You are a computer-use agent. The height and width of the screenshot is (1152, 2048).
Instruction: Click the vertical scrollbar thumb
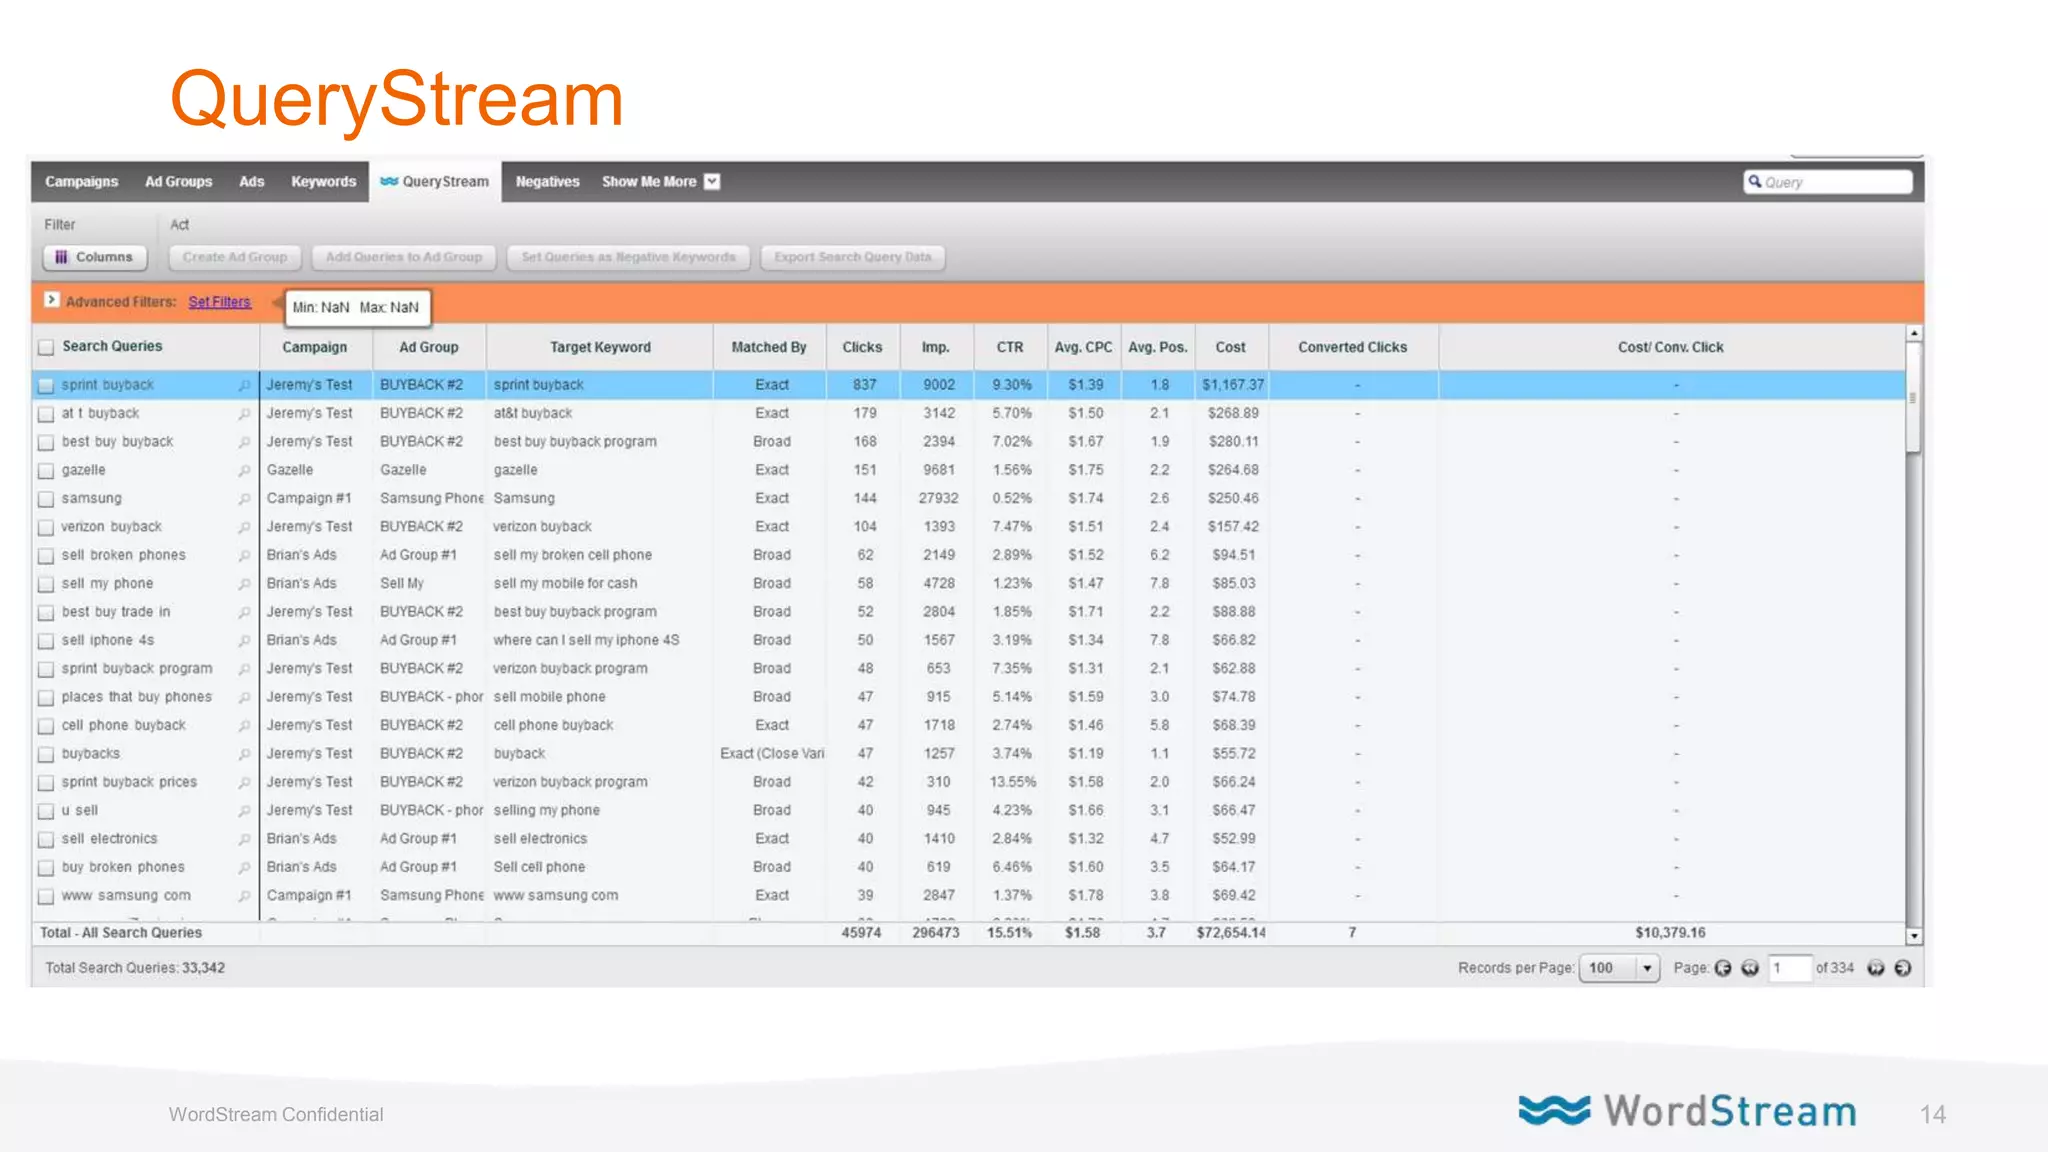(x=1914, y=398)
